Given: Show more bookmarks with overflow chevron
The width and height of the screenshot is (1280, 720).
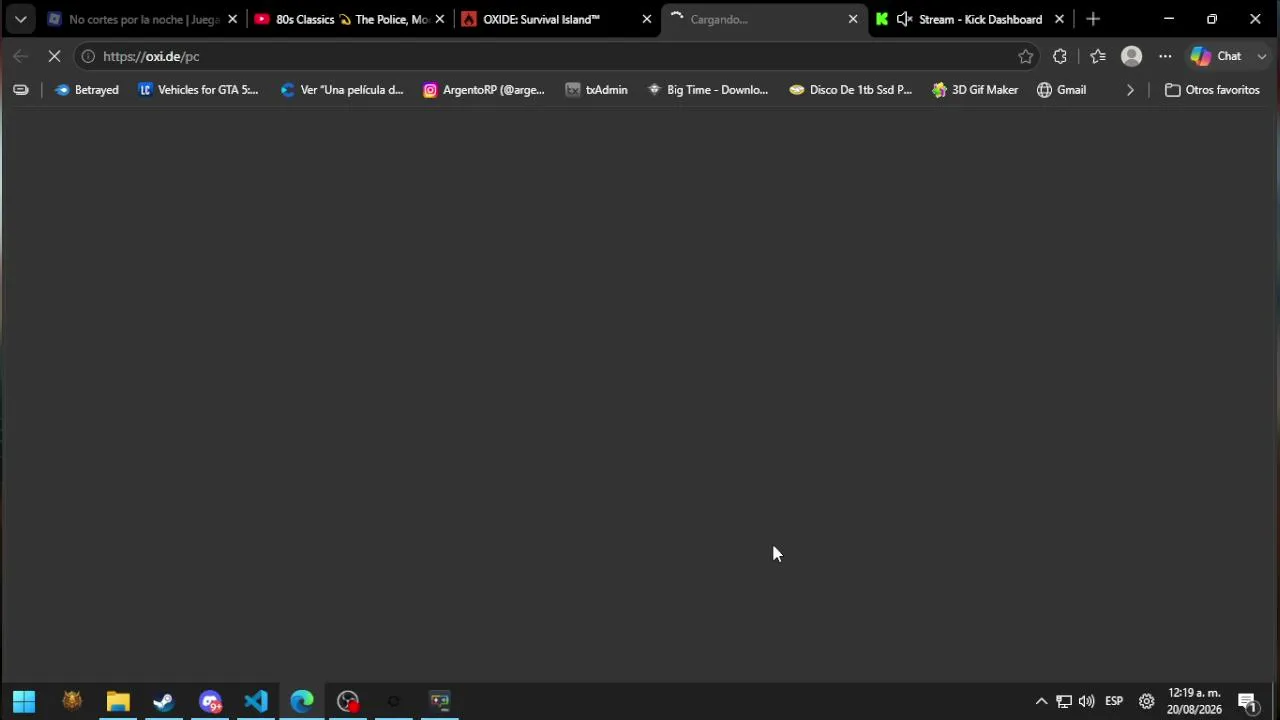Looking at the screenshot, I should coord(1130,90).
